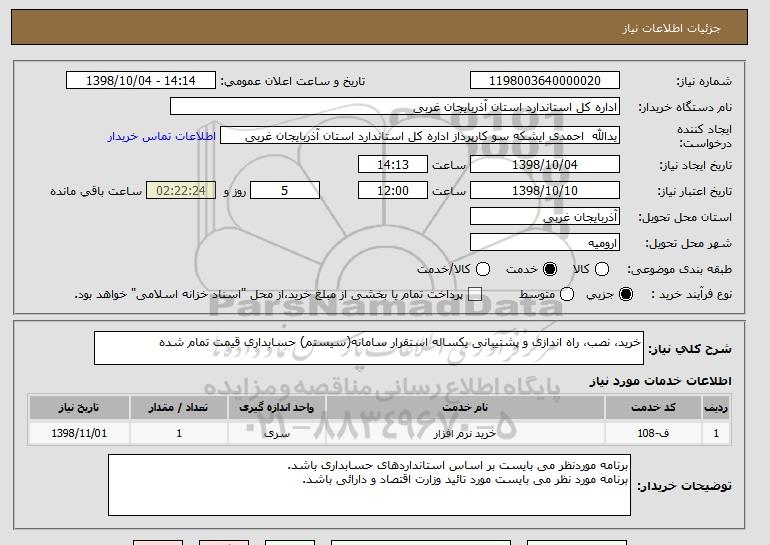Screen dimensions: 770x545
Task: Click the validity date field 1398/10/10
Action: point(545,191)
